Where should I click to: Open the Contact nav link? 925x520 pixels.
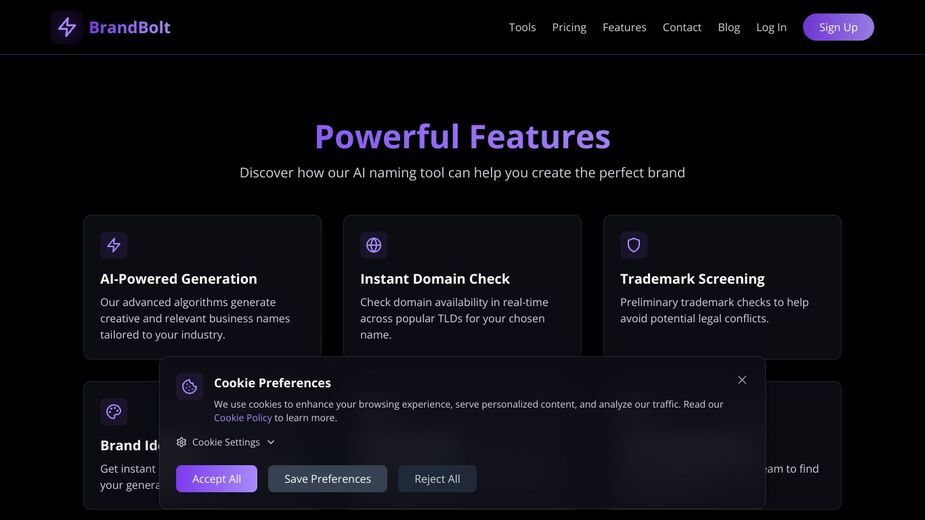[x=681, y=27]
